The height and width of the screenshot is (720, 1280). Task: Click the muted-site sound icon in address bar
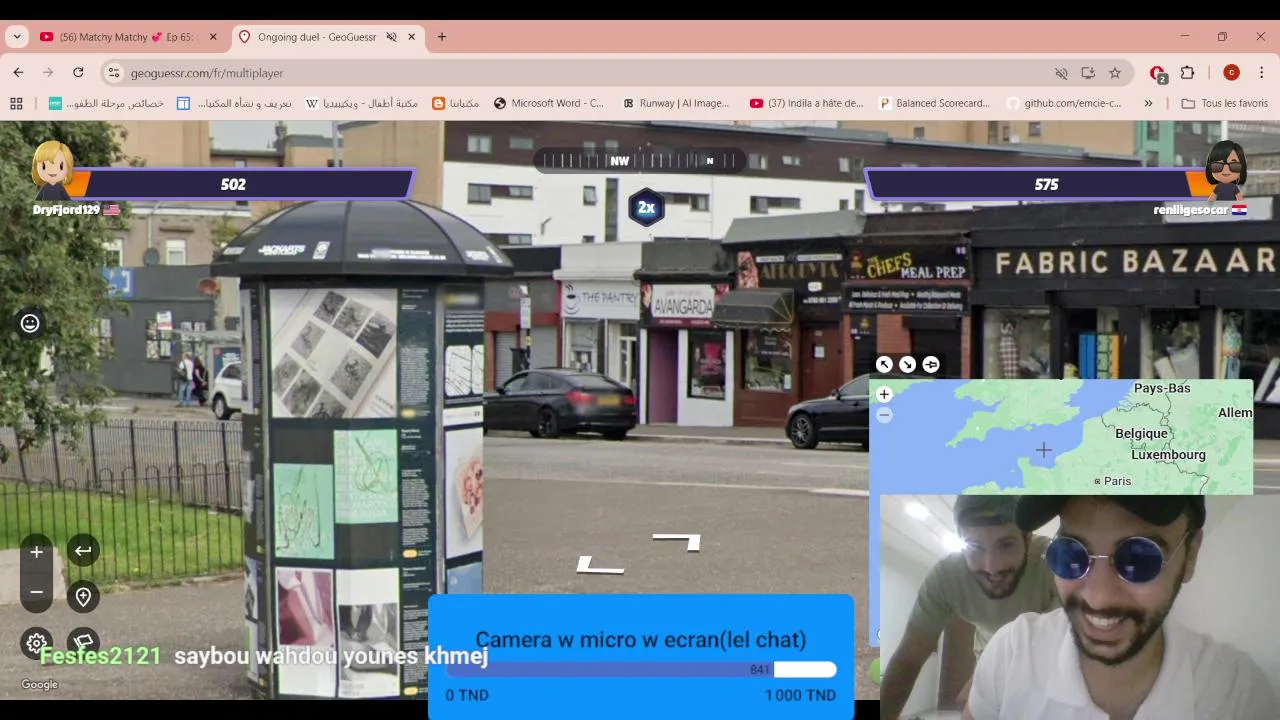(x=1061, y=73)
